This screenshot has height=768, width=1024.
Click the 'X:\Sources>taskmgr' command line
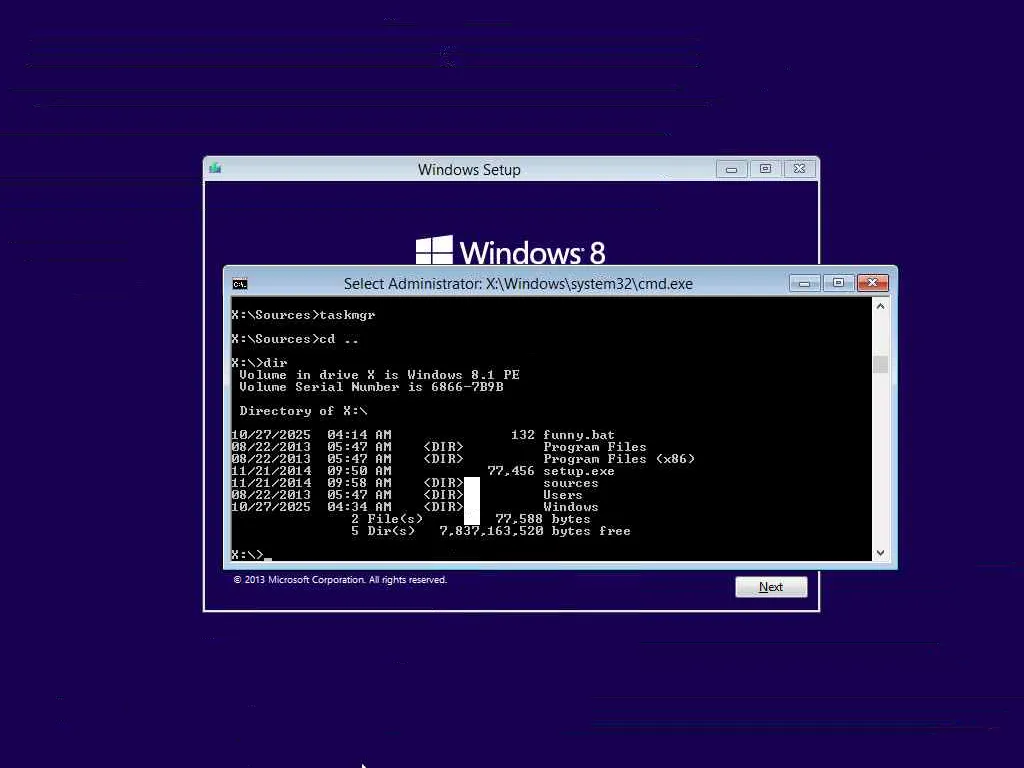[x=303, y=315]
